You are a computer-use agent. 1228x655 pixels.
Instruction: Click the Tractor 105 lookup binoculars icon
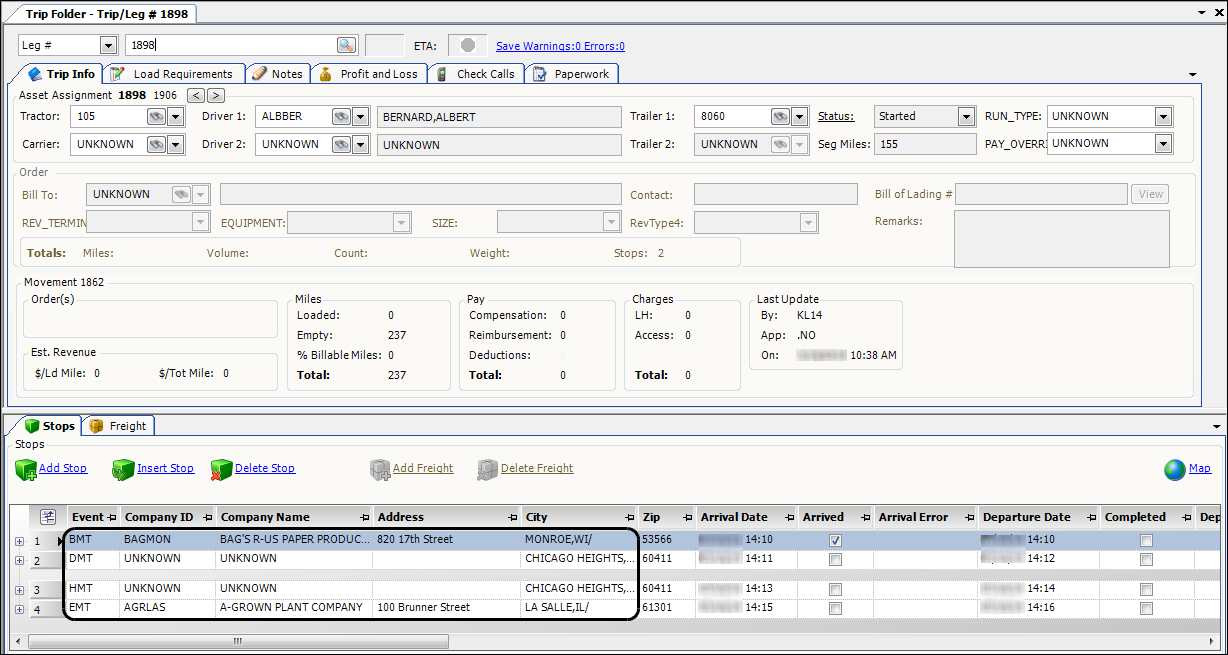(156, 116)
